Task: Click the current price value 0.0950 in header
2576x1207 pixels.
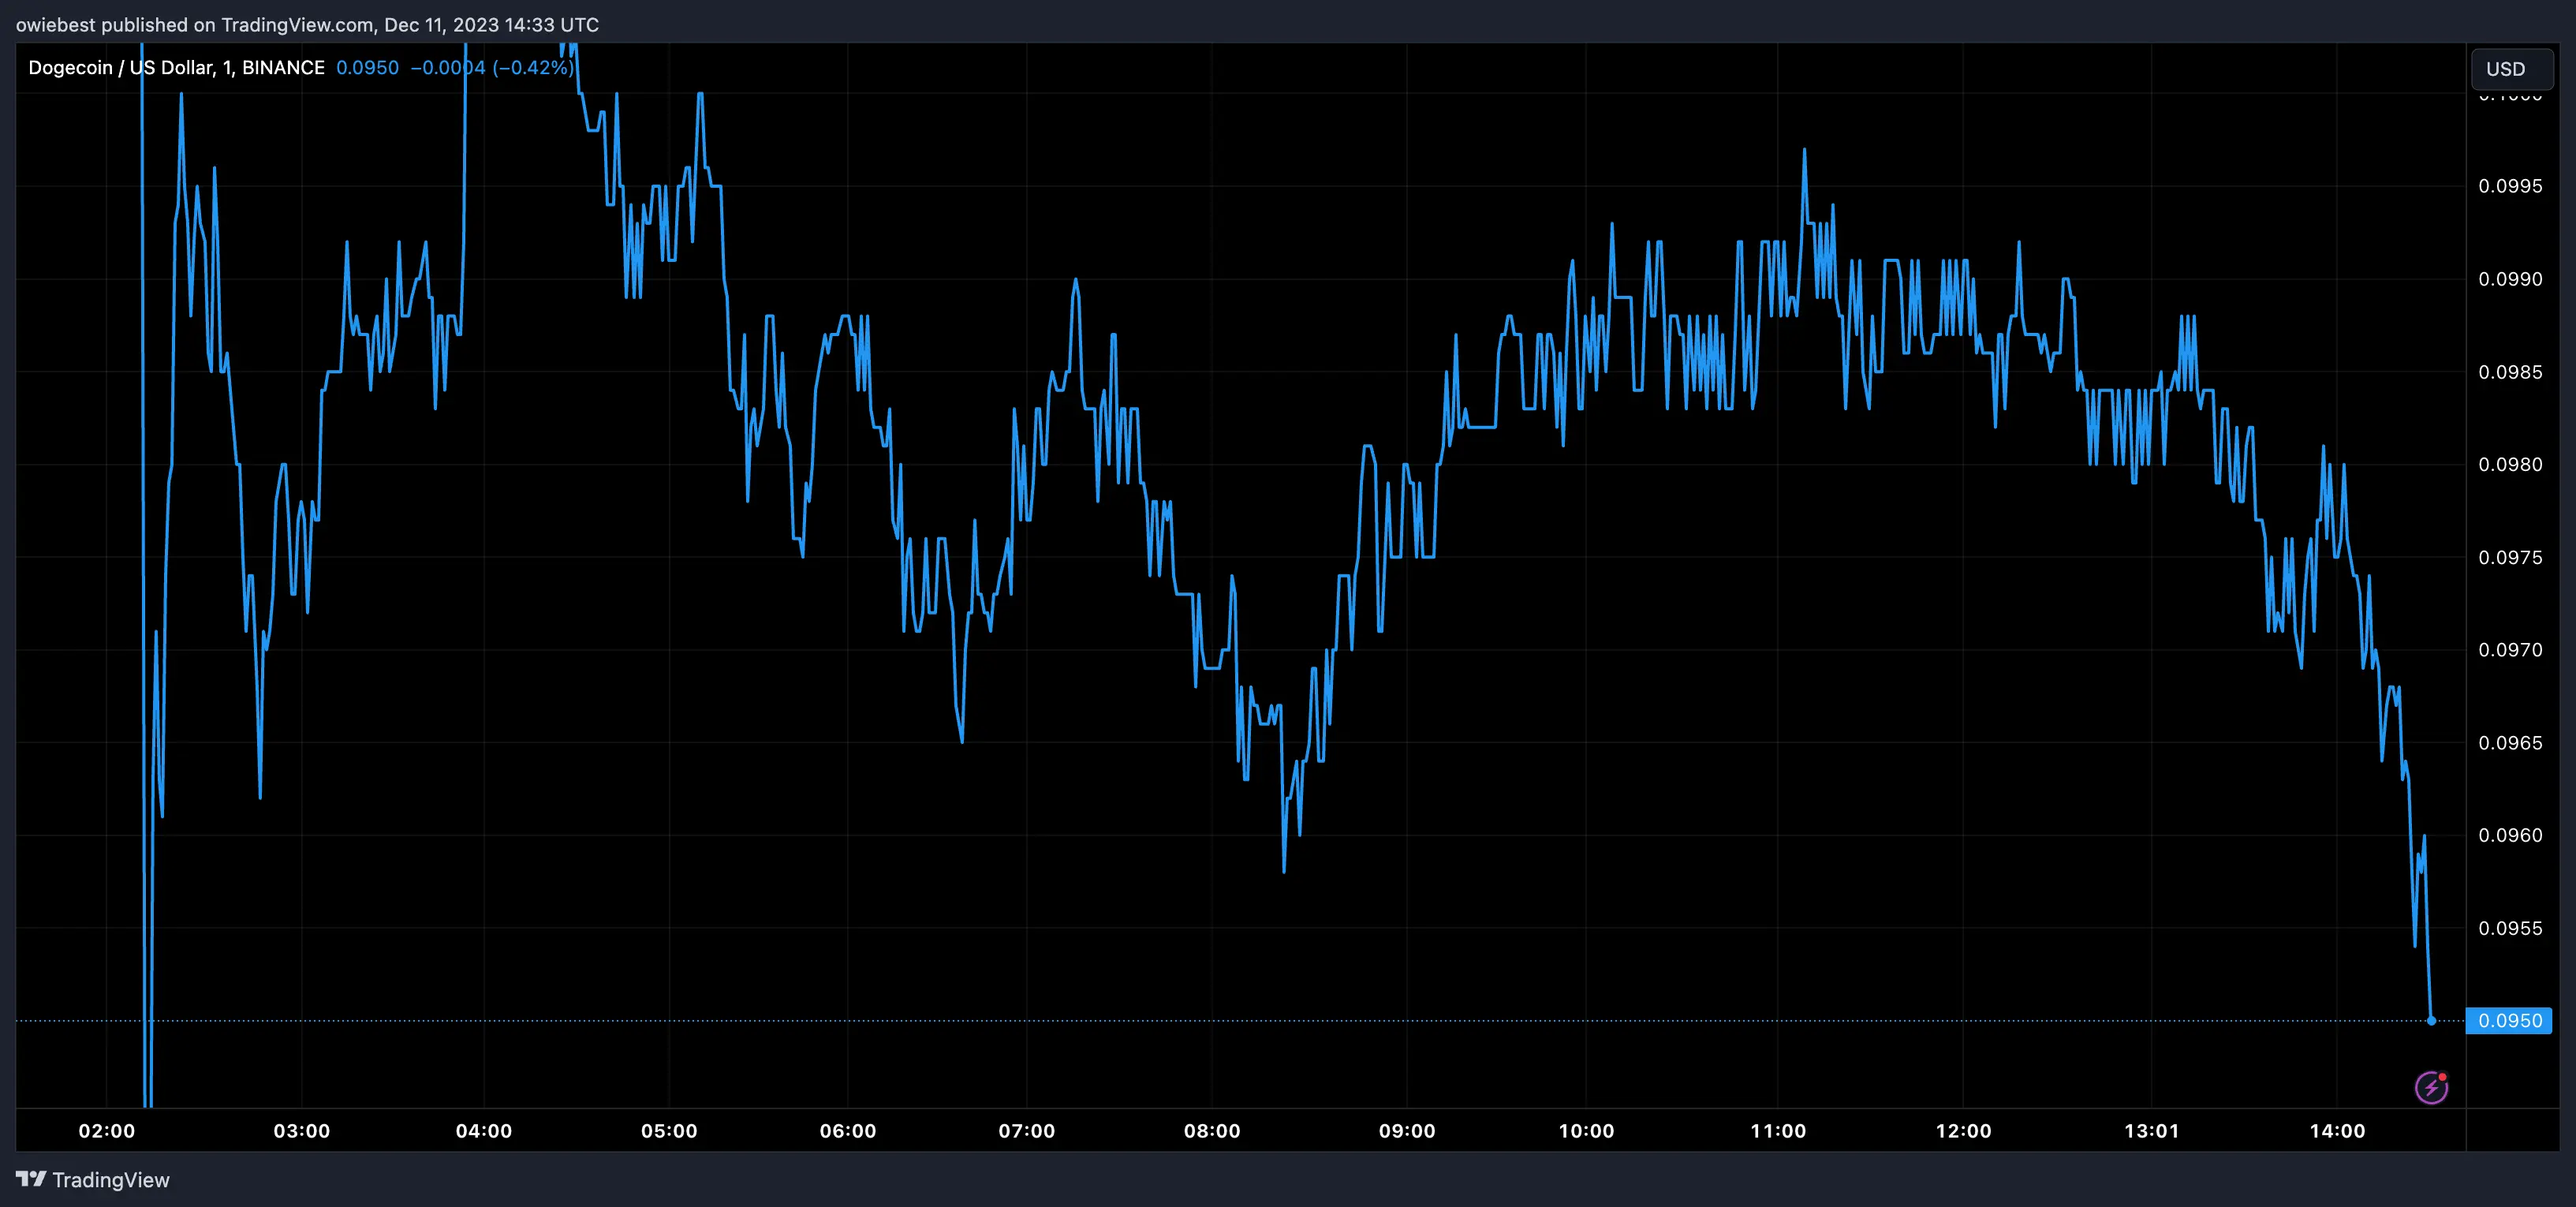Action: pyautogui.click(x=367, y=68)
